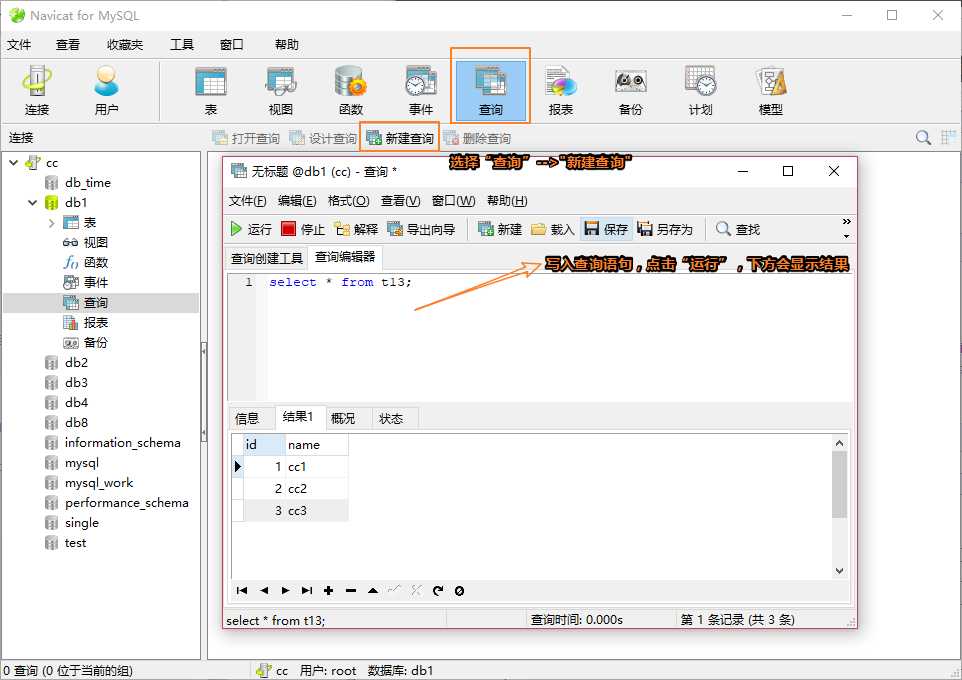Click the cc2 cell in results
The image size is (962, 680).
pos(317,489)
